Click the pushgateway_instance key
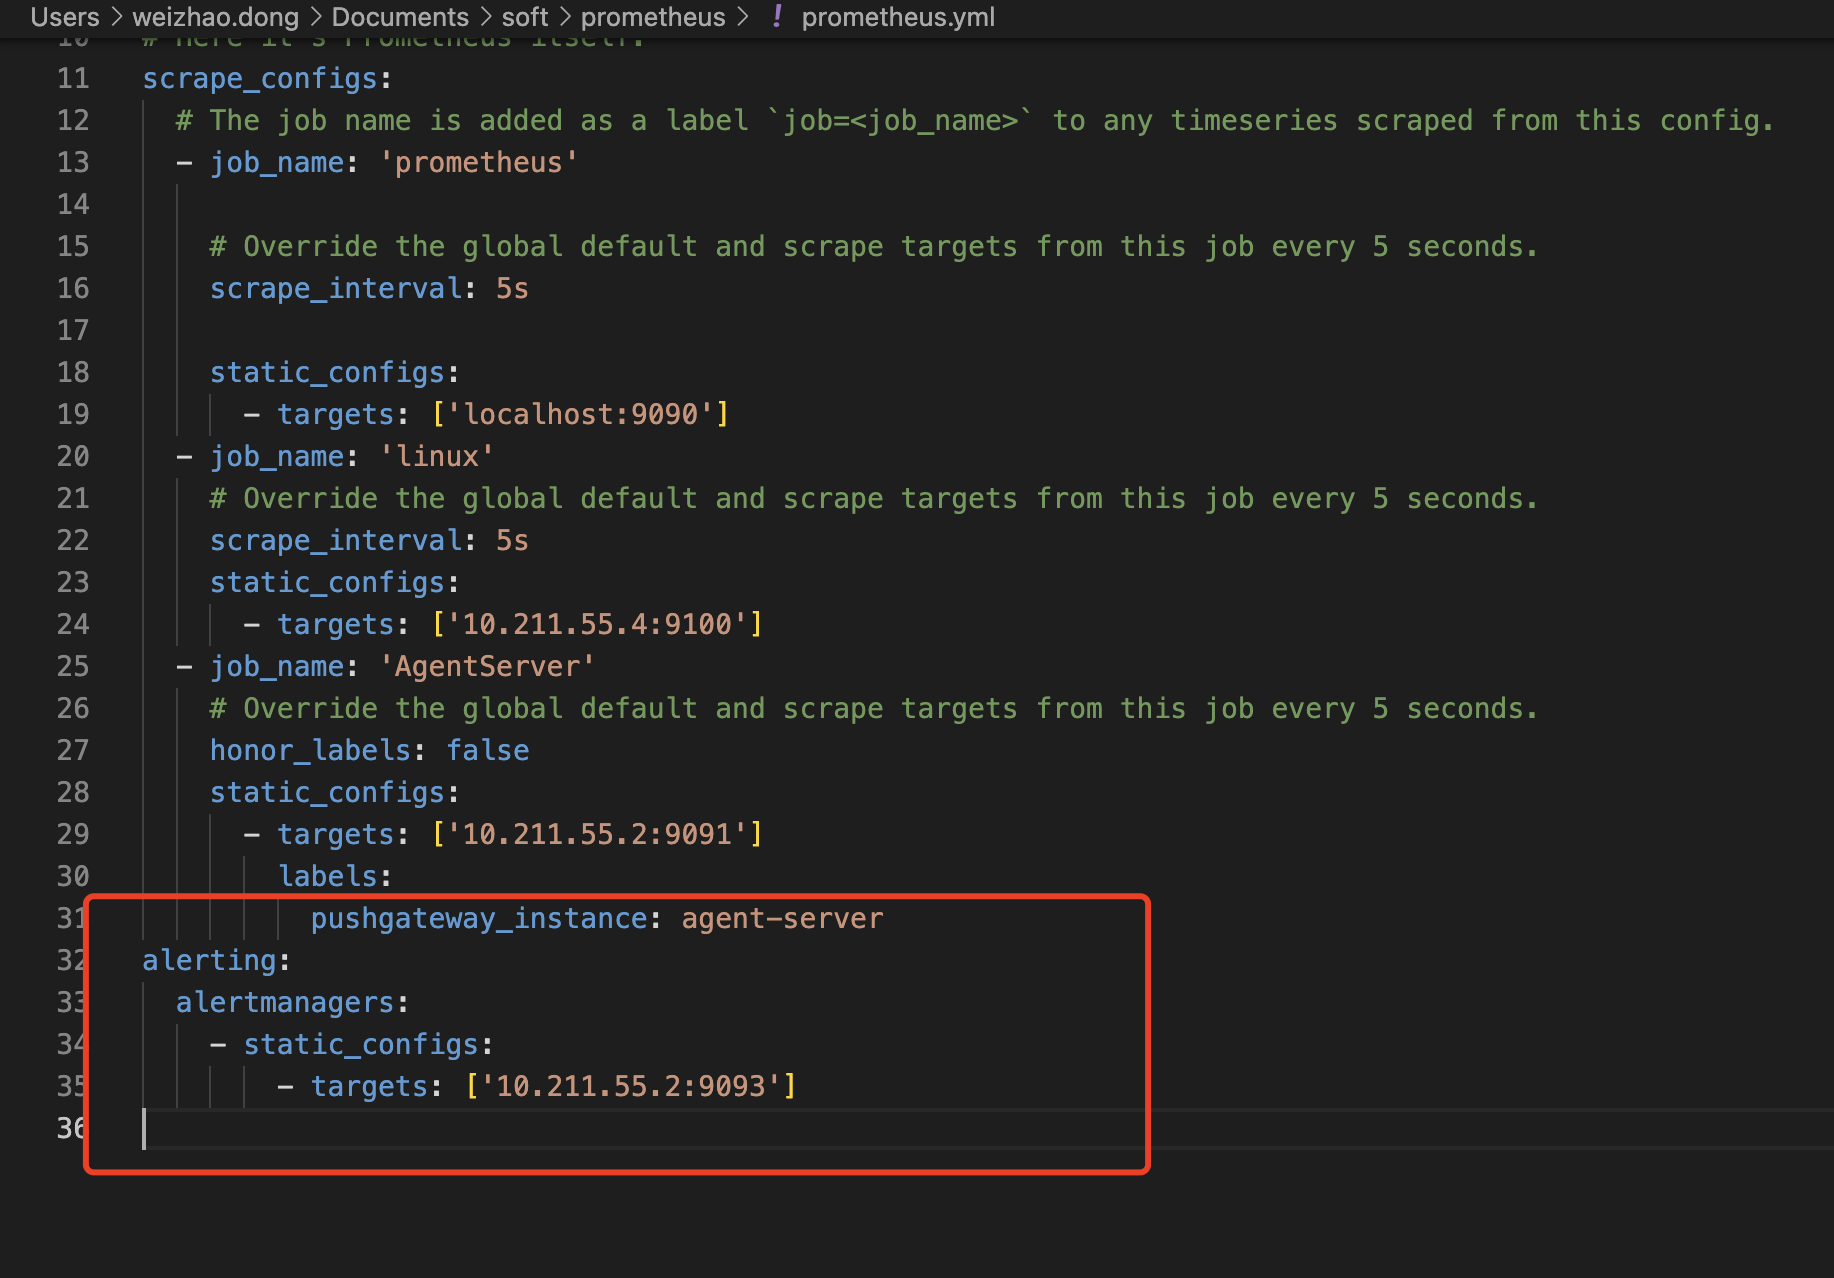This screenshot has width=1834, height=1278. (x=478, y=918)
